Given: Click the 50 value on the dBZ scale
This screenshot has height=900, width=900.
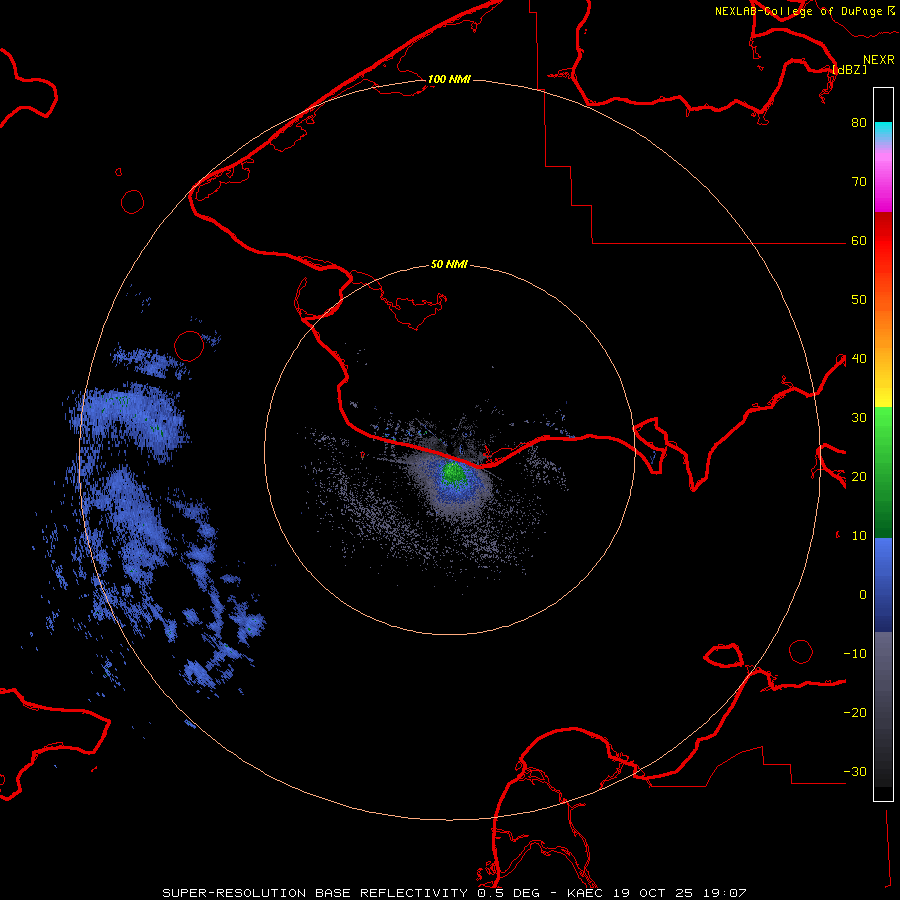Looking at the screenshot, I should click(859, 300).
